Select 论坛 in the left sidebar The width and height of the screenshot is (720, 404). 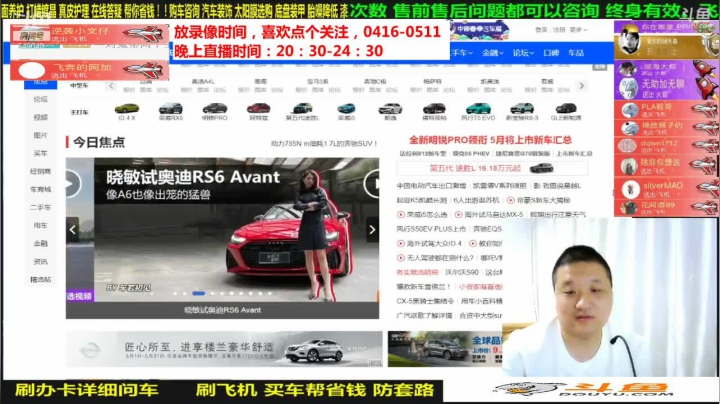tap(40, 99)
